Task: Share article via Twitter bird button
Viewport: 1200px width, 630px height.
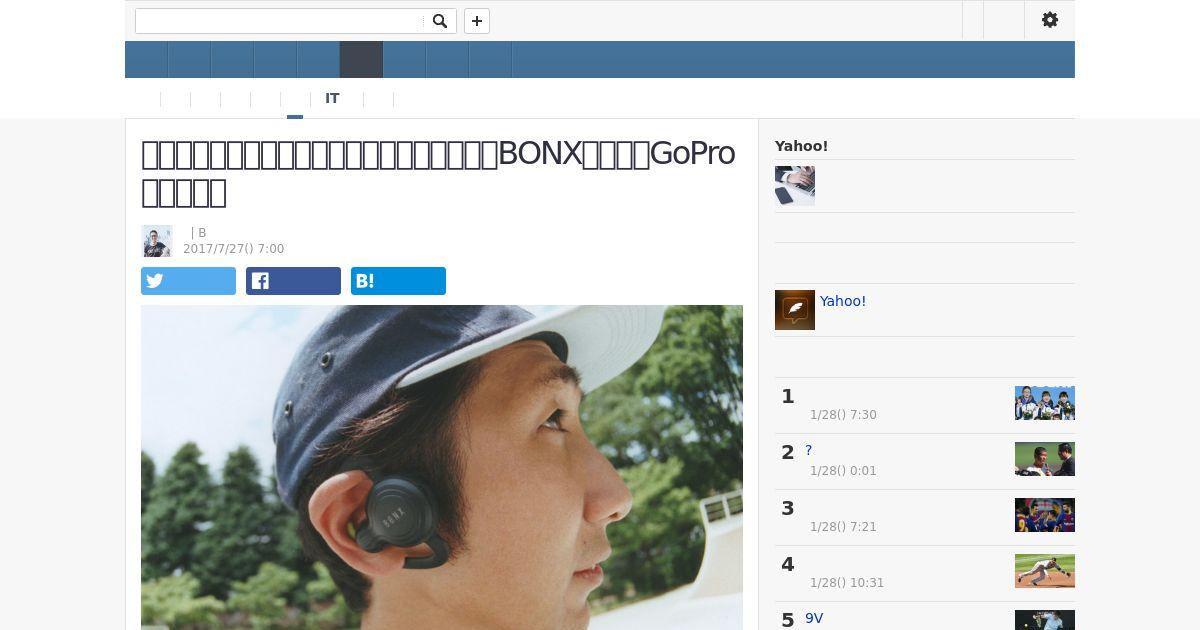Action: coord(188,281)
